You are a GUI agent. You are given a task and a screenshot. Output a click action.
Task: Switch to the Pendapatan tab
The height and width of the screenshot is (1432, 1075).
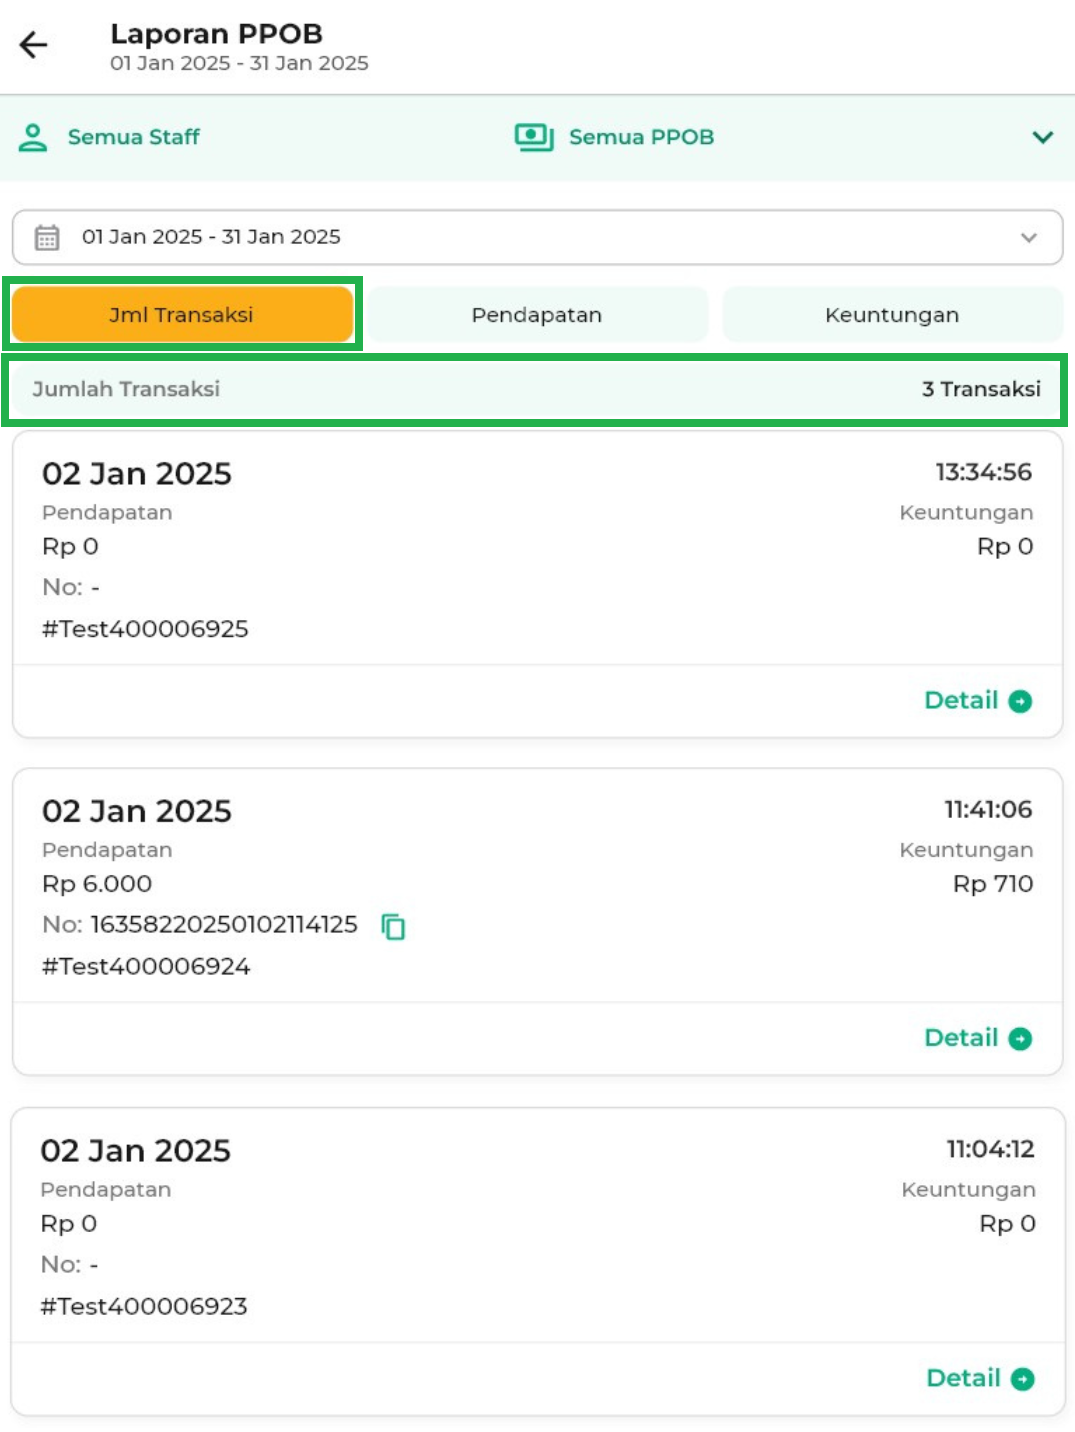pos(537,315)
